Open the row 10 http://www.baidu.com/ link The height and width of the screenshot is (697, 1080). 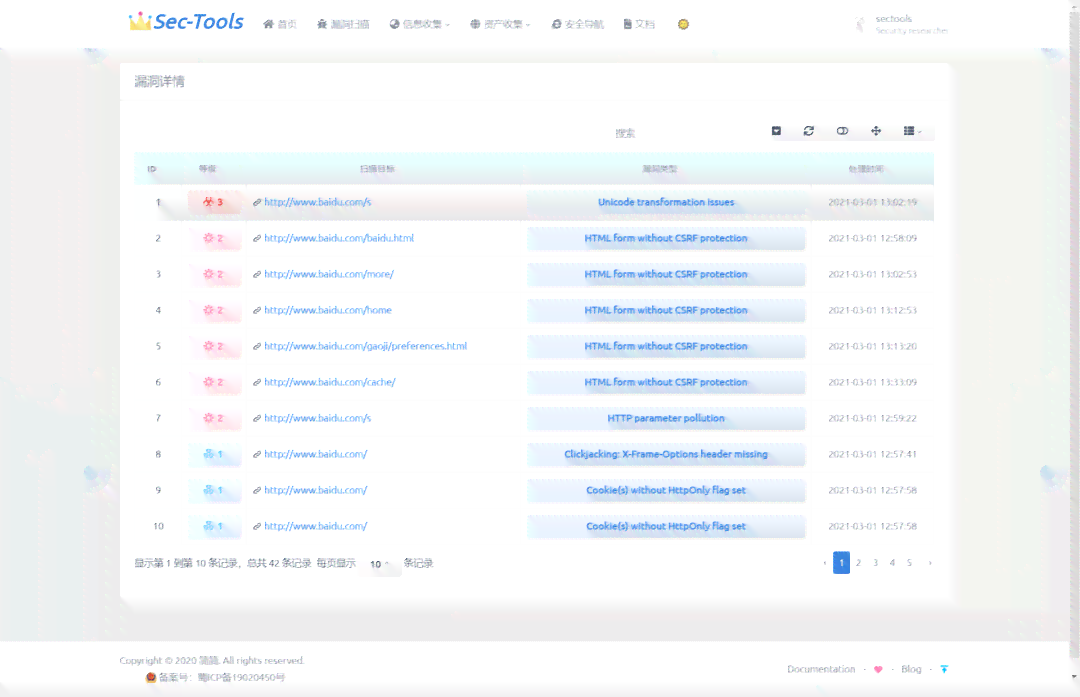[315, 526]
